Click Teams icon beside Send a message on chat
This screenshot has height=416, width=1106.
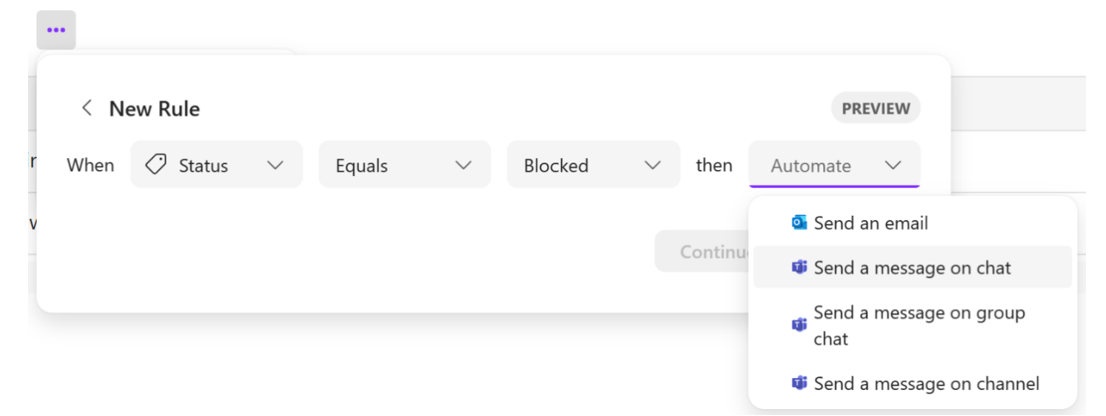tap(799, 268)
